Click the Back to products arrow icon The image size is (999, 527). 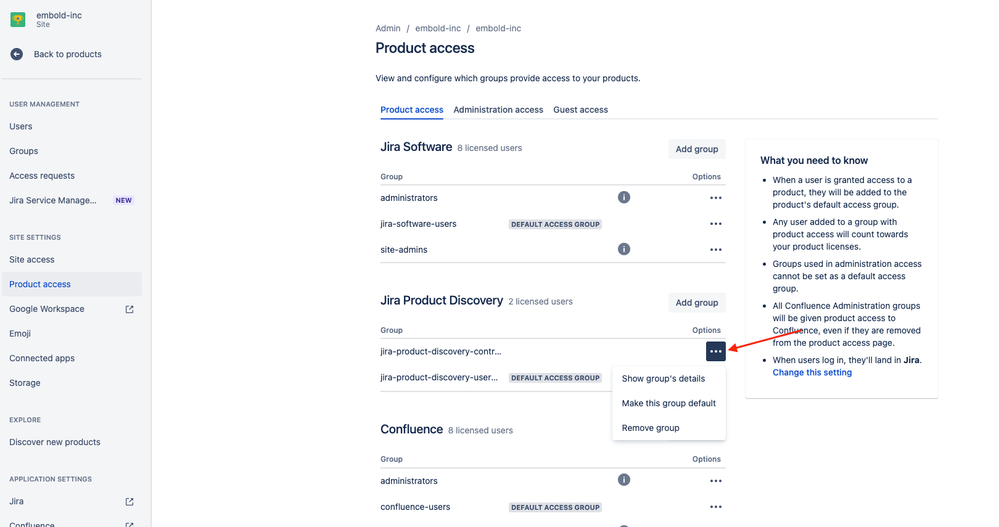pos(17,54)
